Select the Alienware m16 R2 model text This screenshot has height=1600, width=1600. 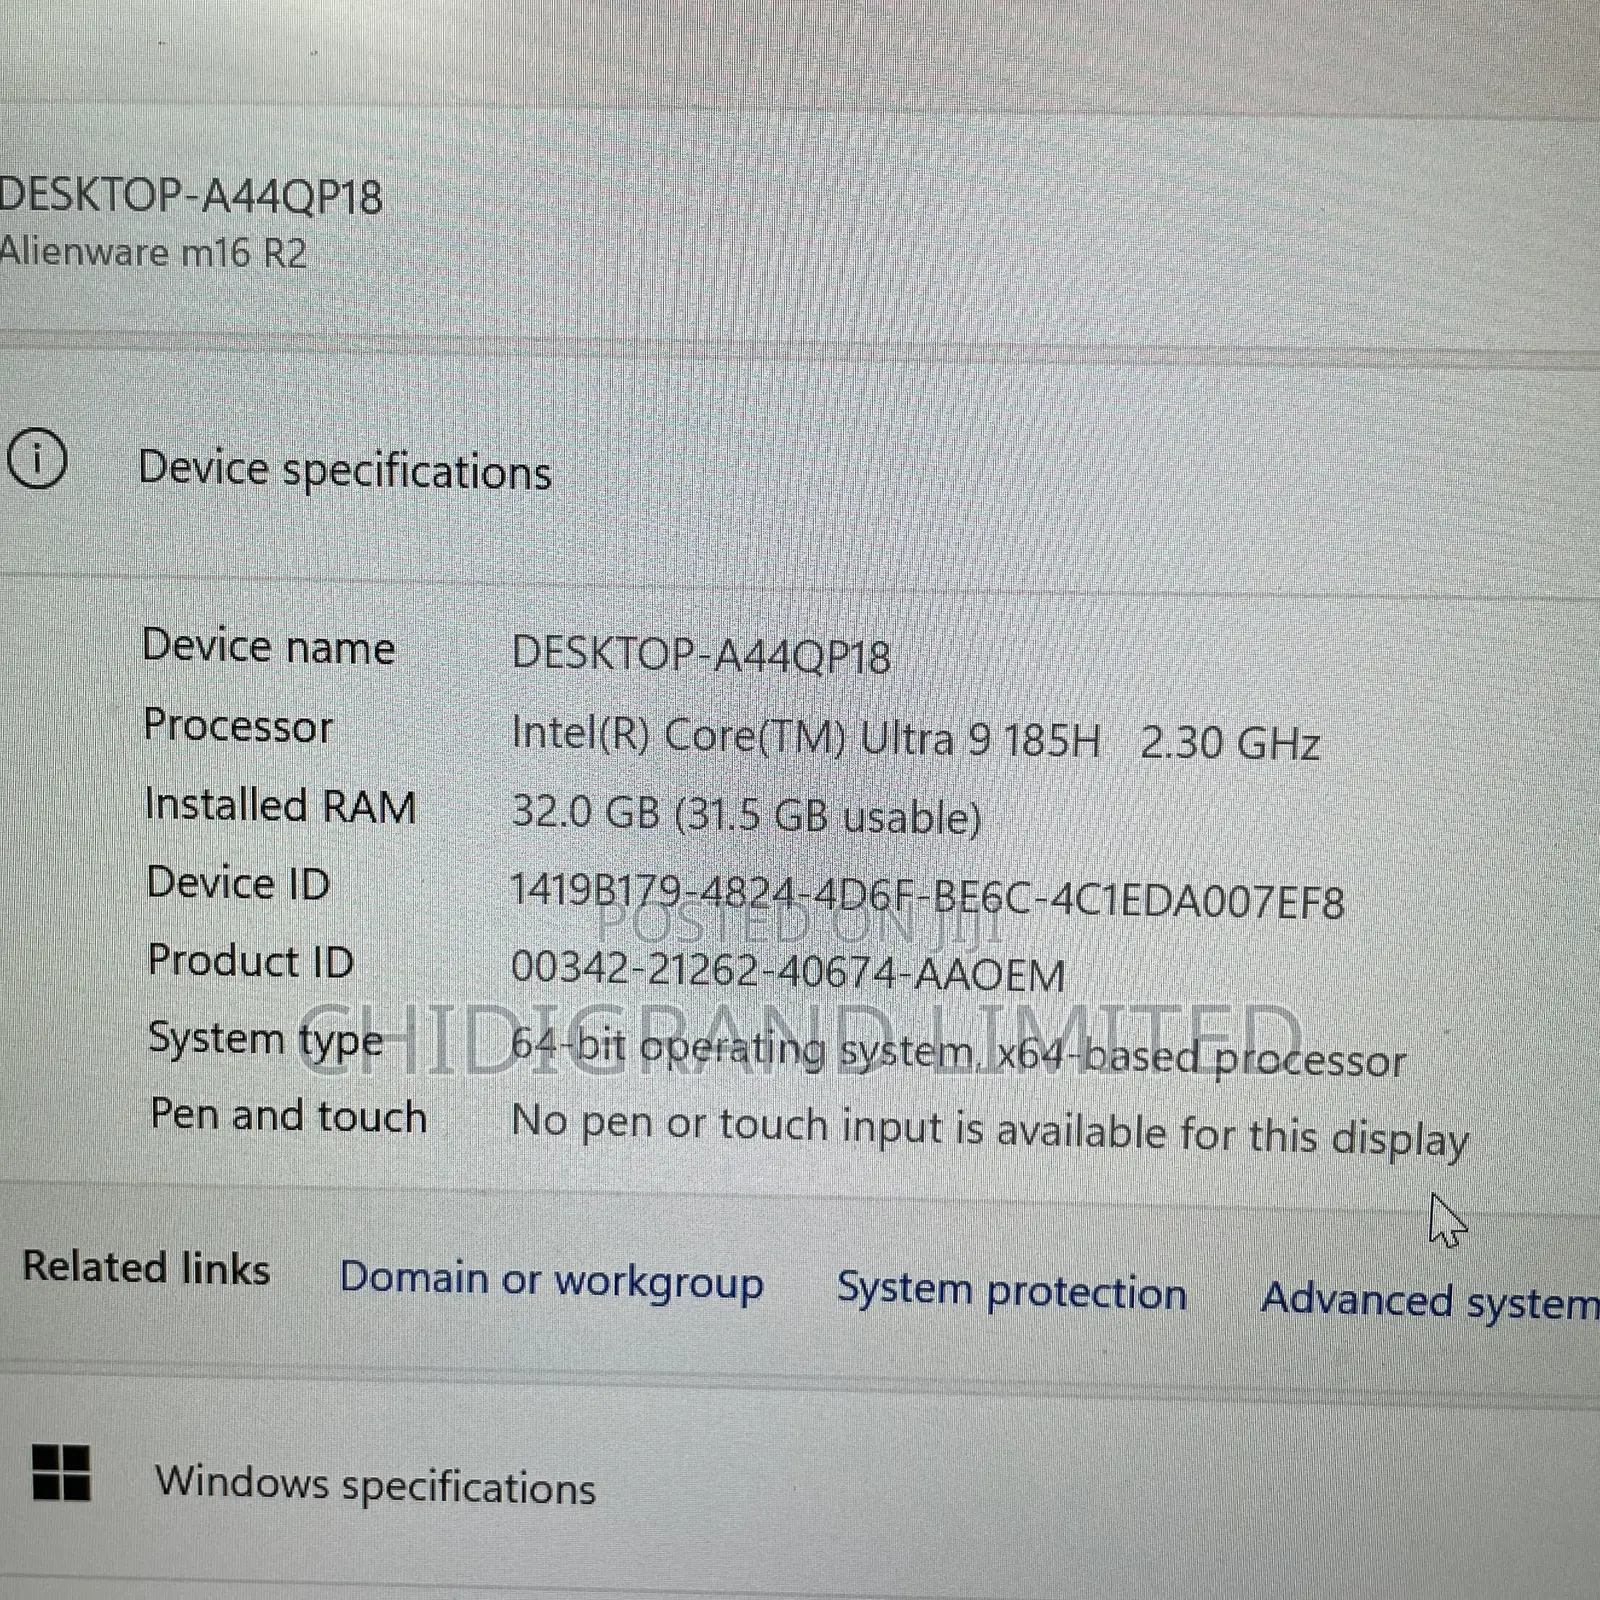[x=152, y=252]
